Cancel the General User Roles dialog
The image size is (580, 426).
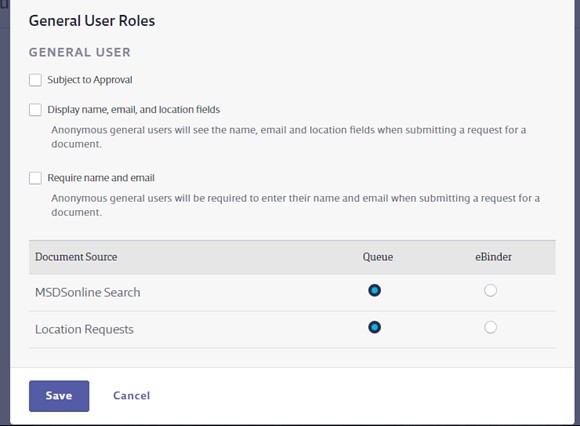pos(132,396)
